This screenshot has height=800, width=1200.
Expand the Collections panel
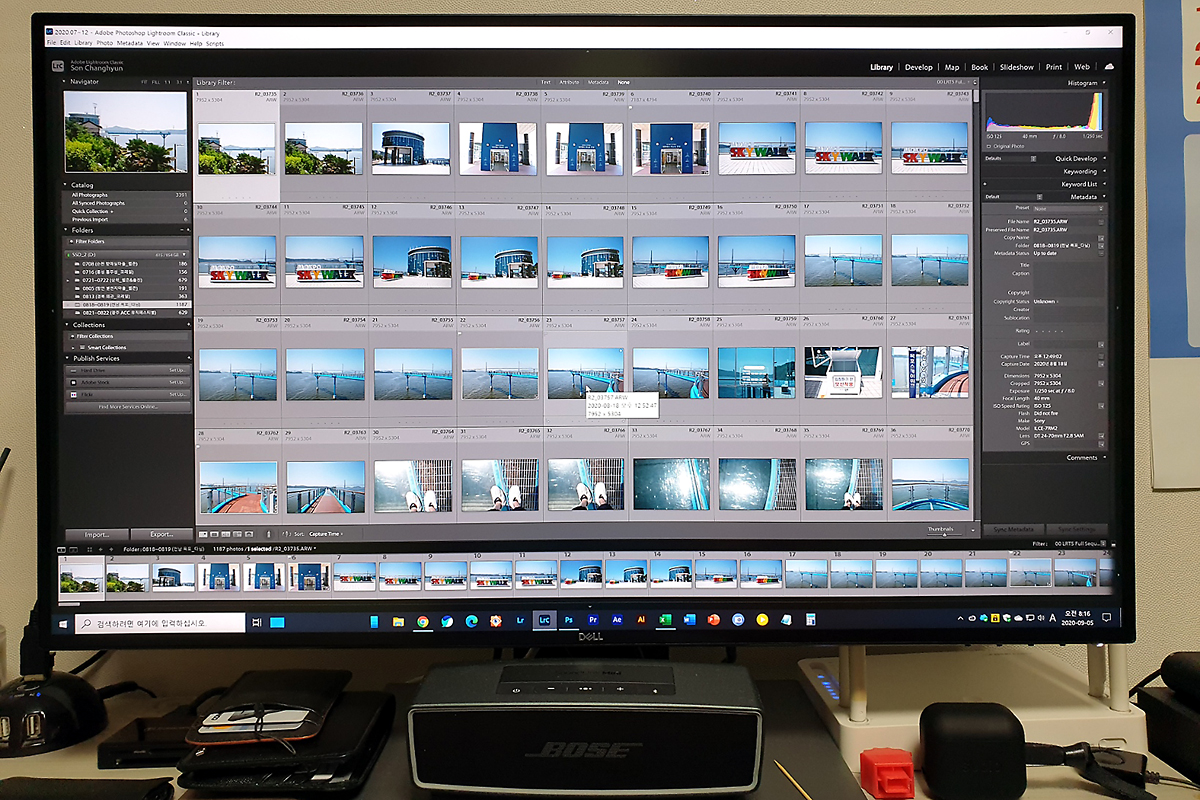(66, 325)
